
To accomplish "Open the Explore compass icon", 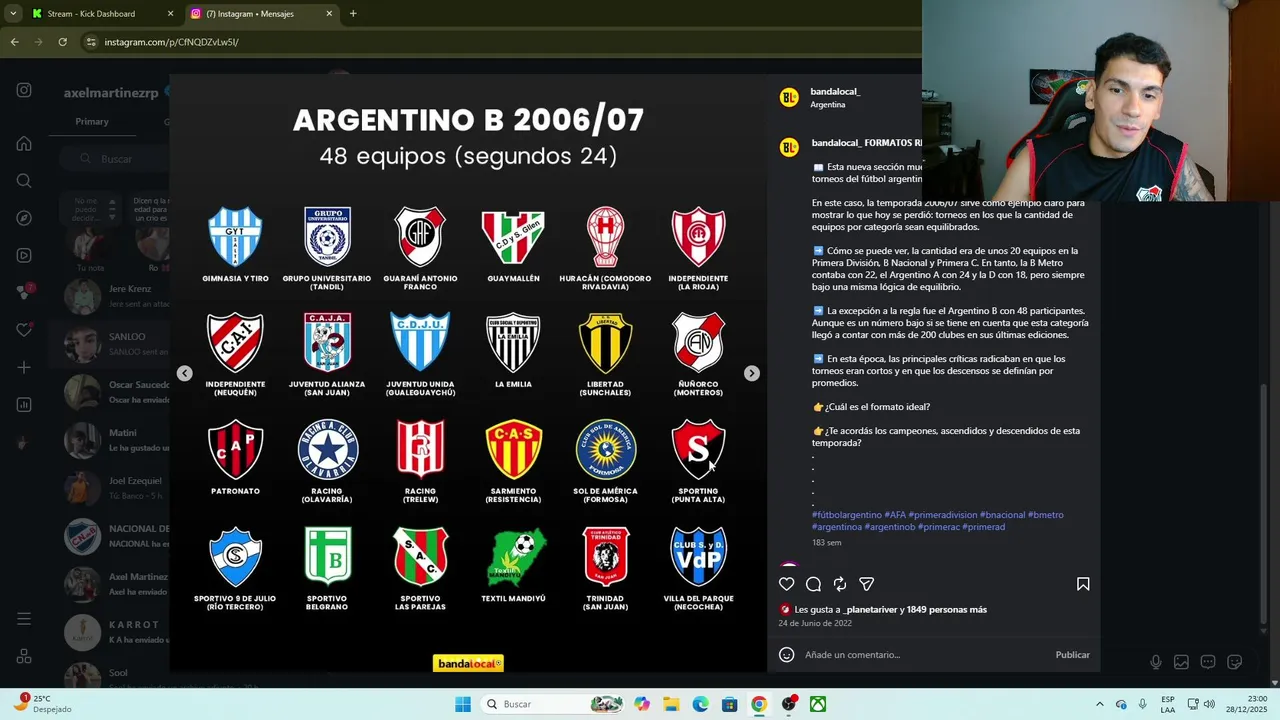I will (24, 218).
